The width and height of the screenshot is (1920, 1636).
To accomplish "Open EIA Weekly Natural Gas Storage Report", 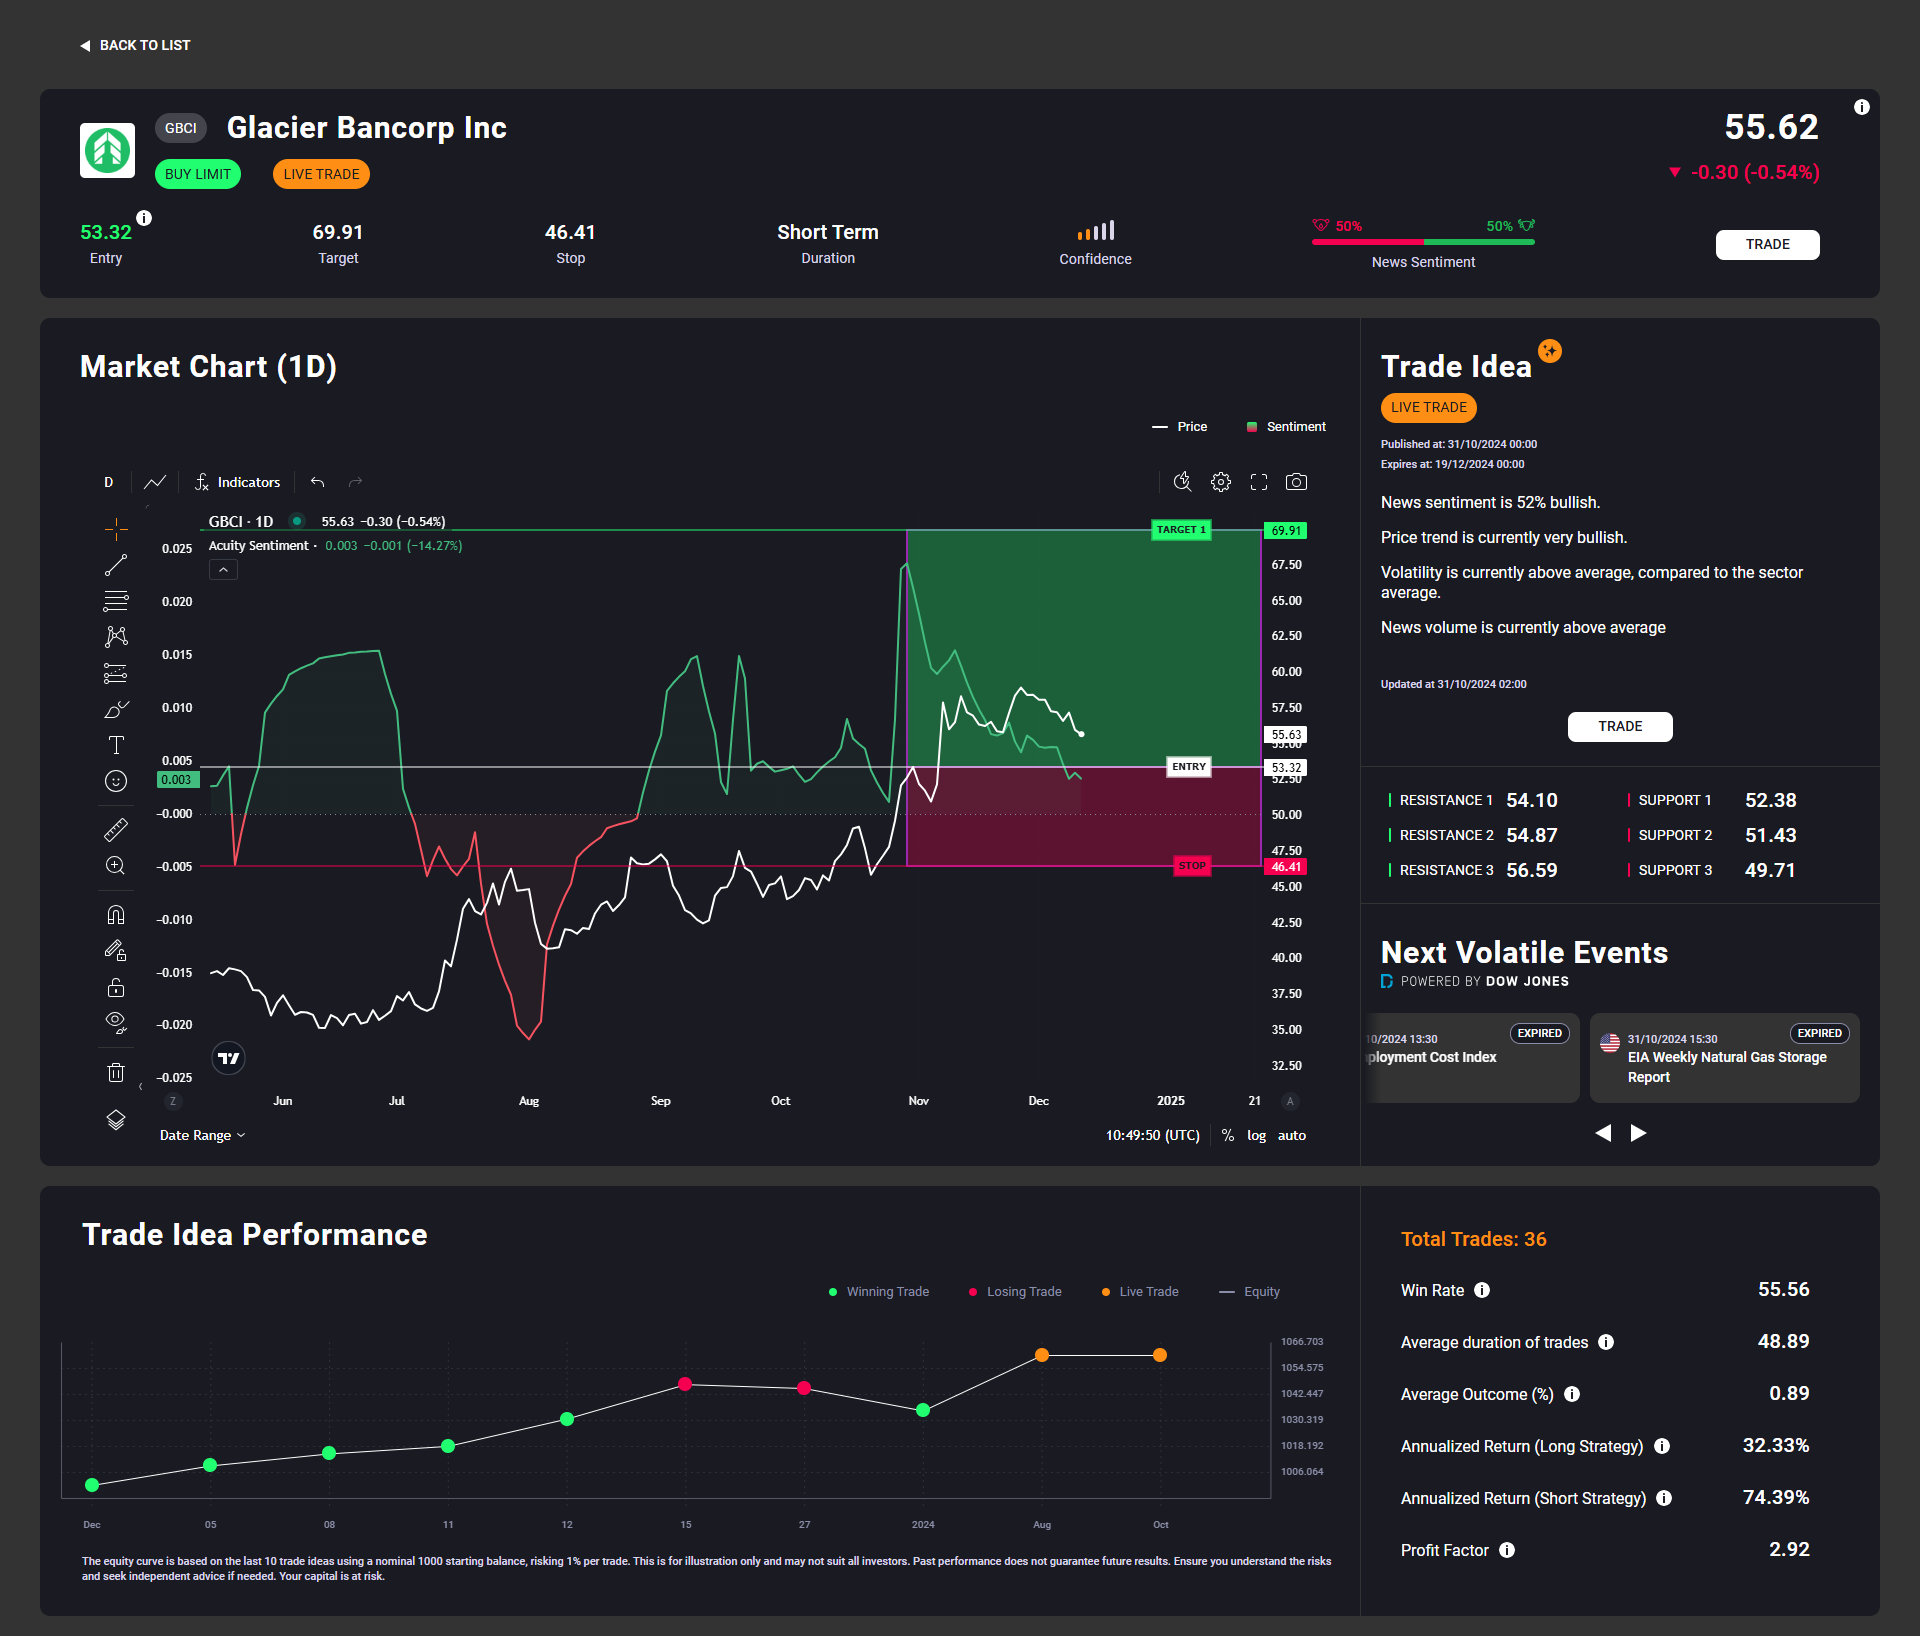I will click(1725, 1058).
